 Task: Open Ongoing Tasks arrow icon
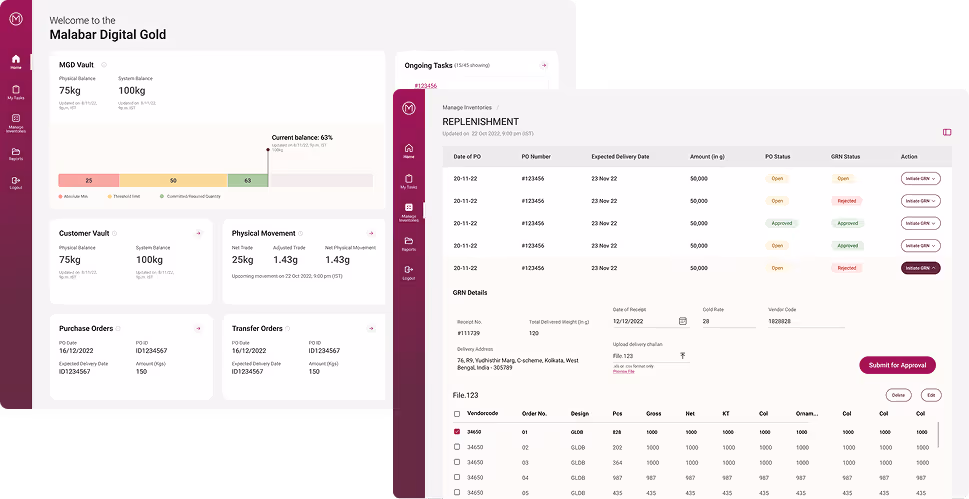544,65
